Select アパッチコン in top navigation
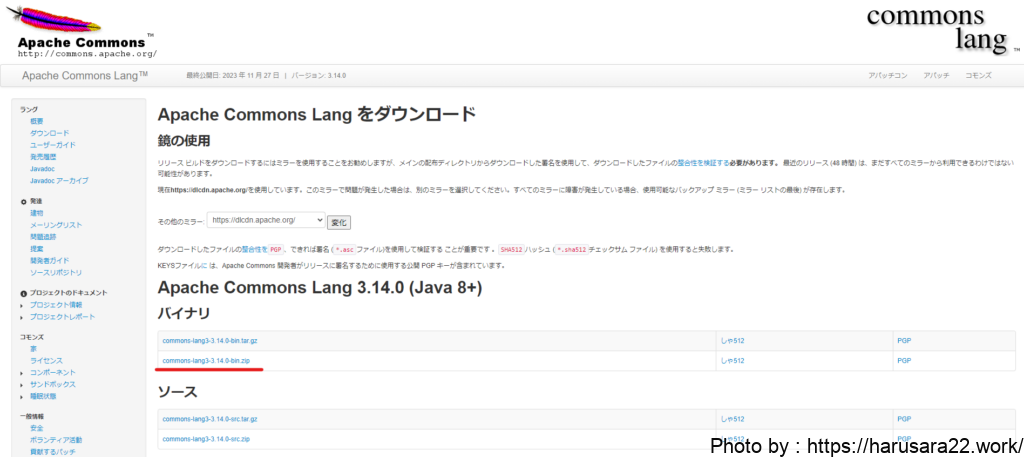The image size is (1024, 457). (x=887, y=76)
